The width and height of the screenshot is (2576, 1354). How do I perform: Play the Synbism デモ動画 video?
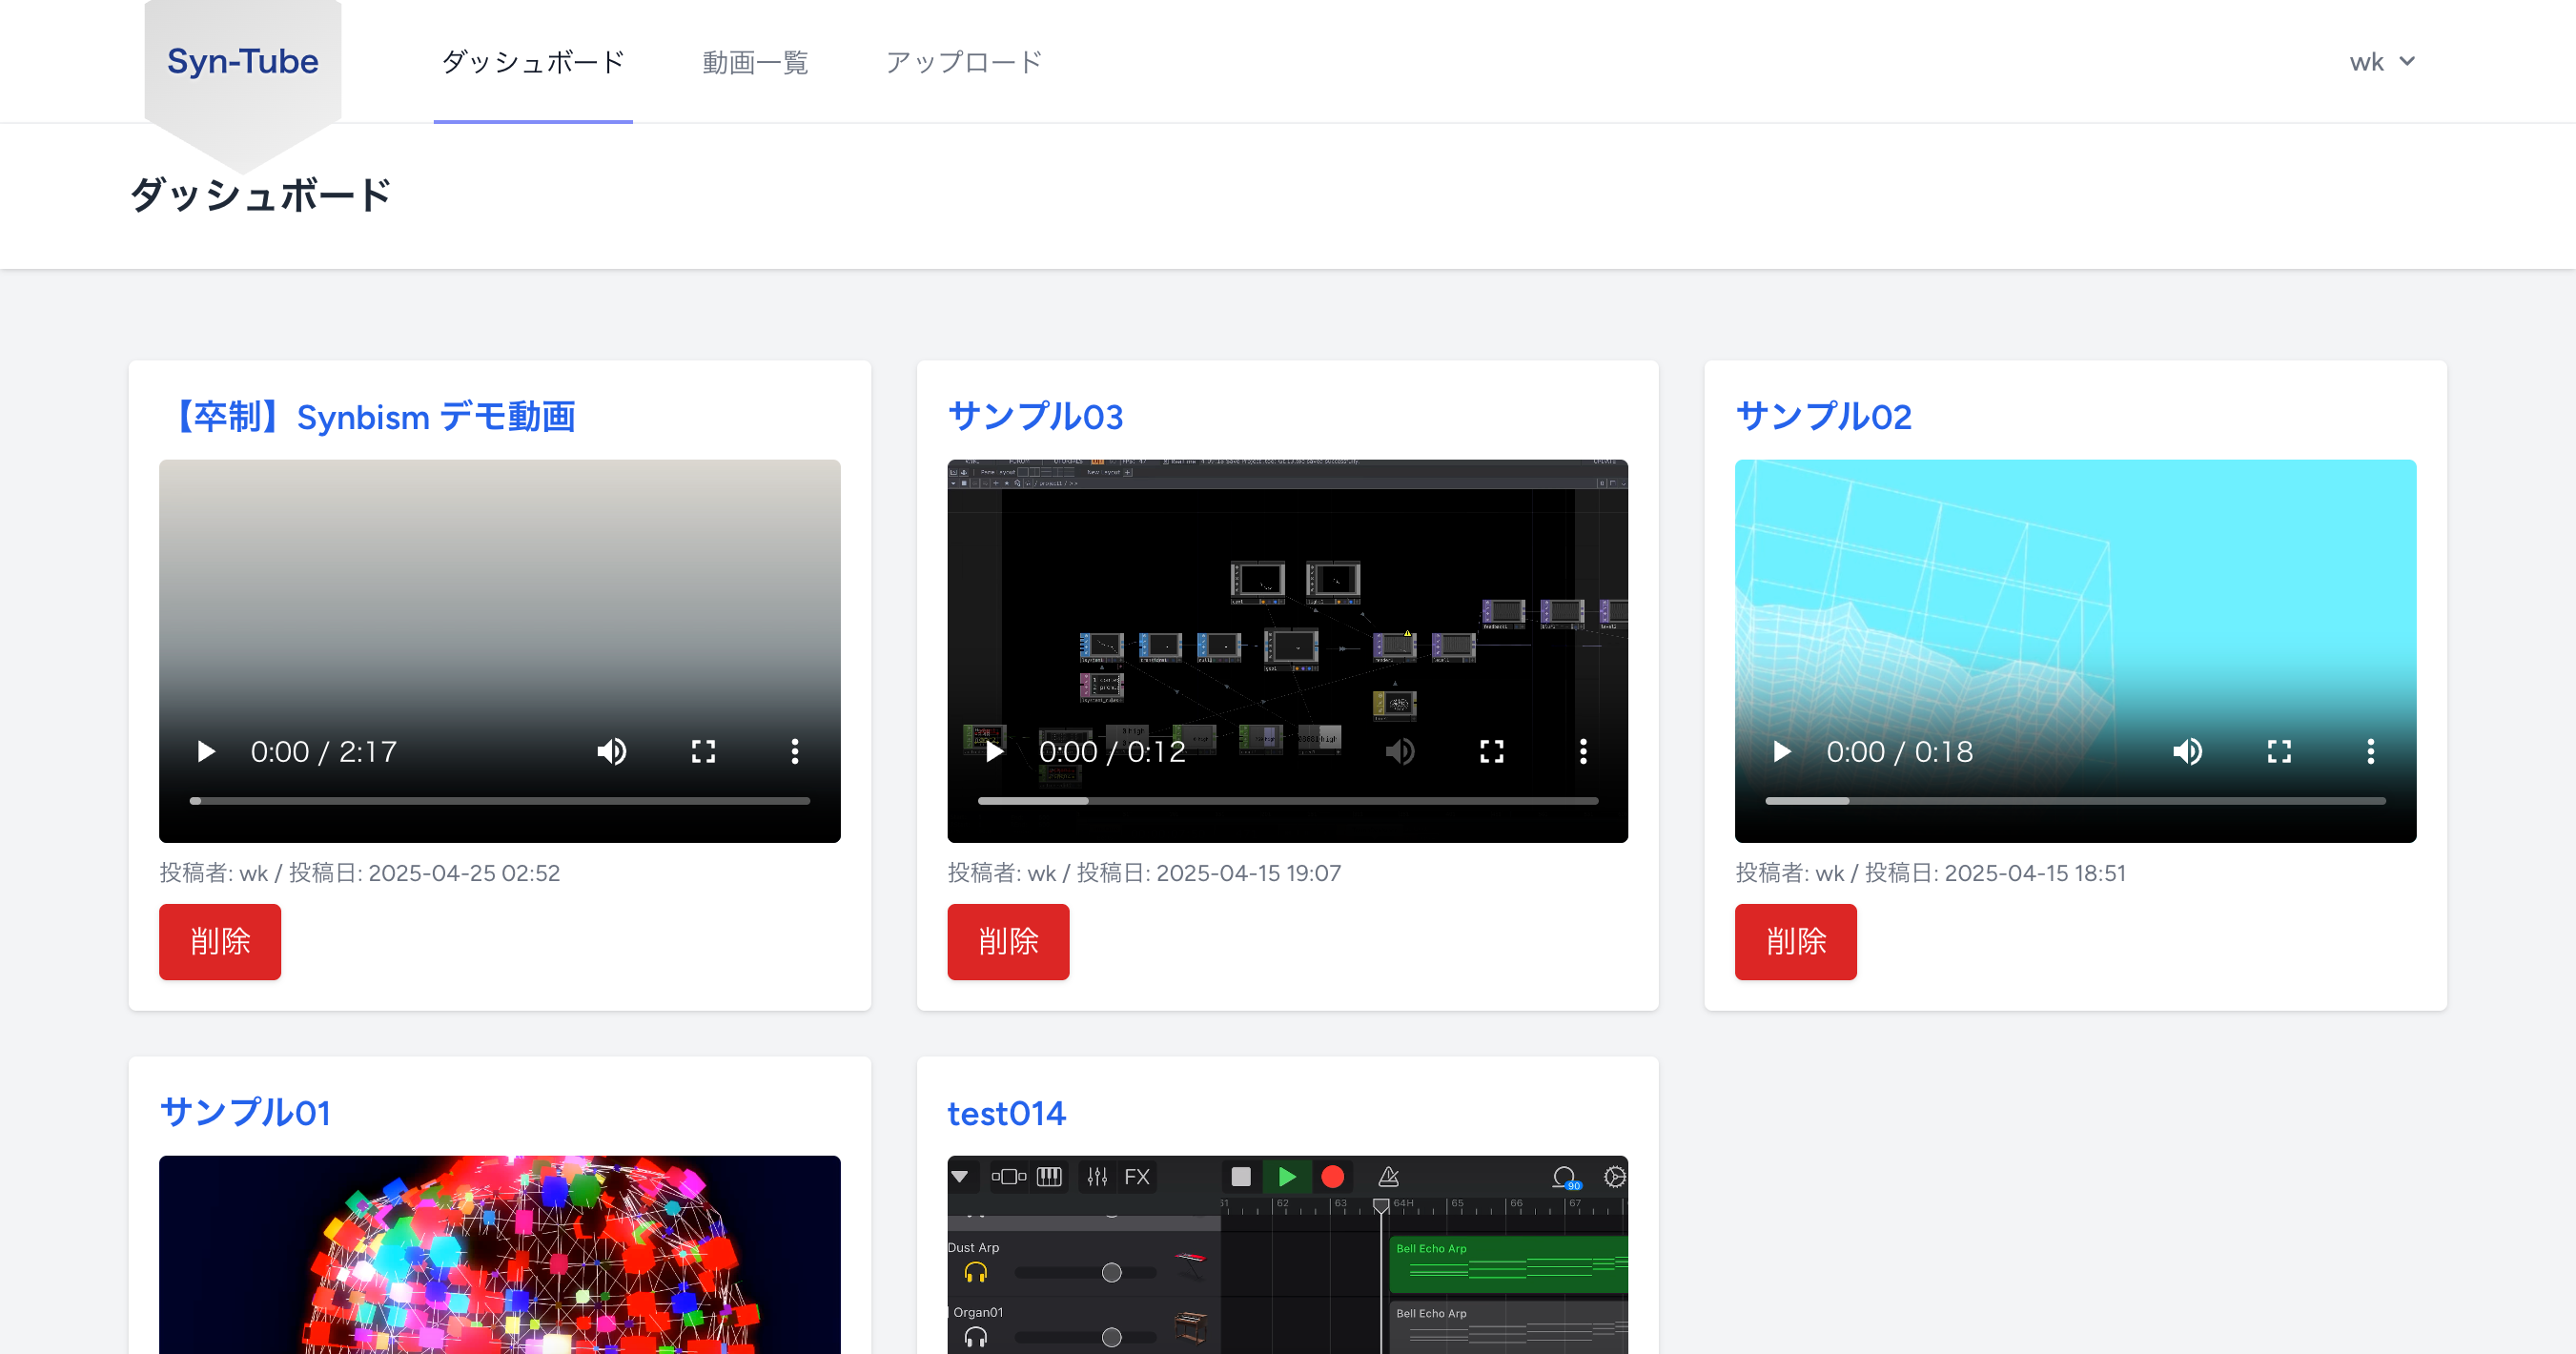[x=206, y=751]
